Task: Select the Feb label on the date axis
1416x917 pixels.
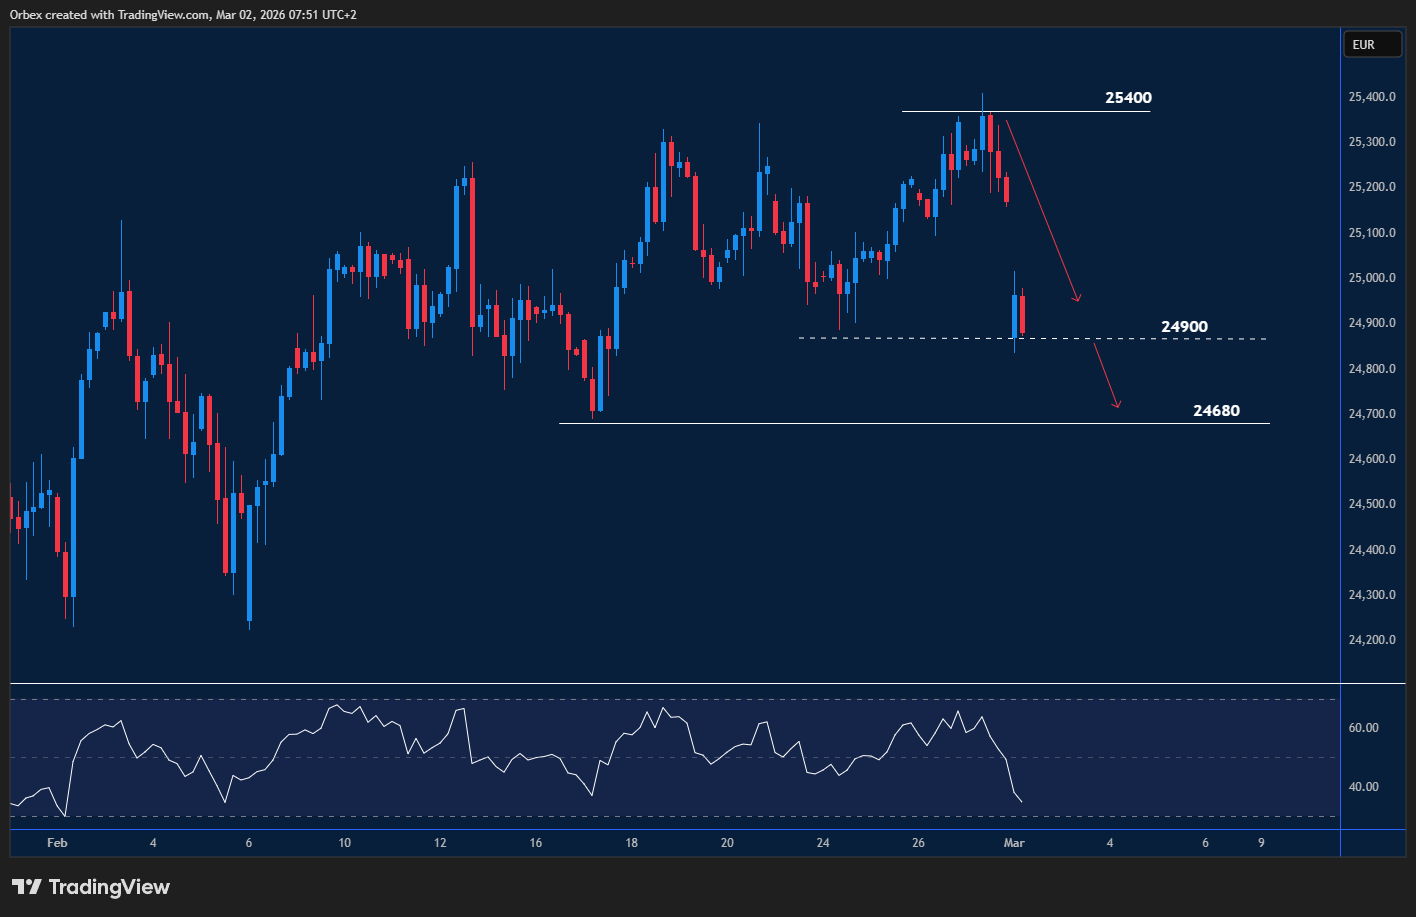Action: pyautogui.click(x=57, y=843)
